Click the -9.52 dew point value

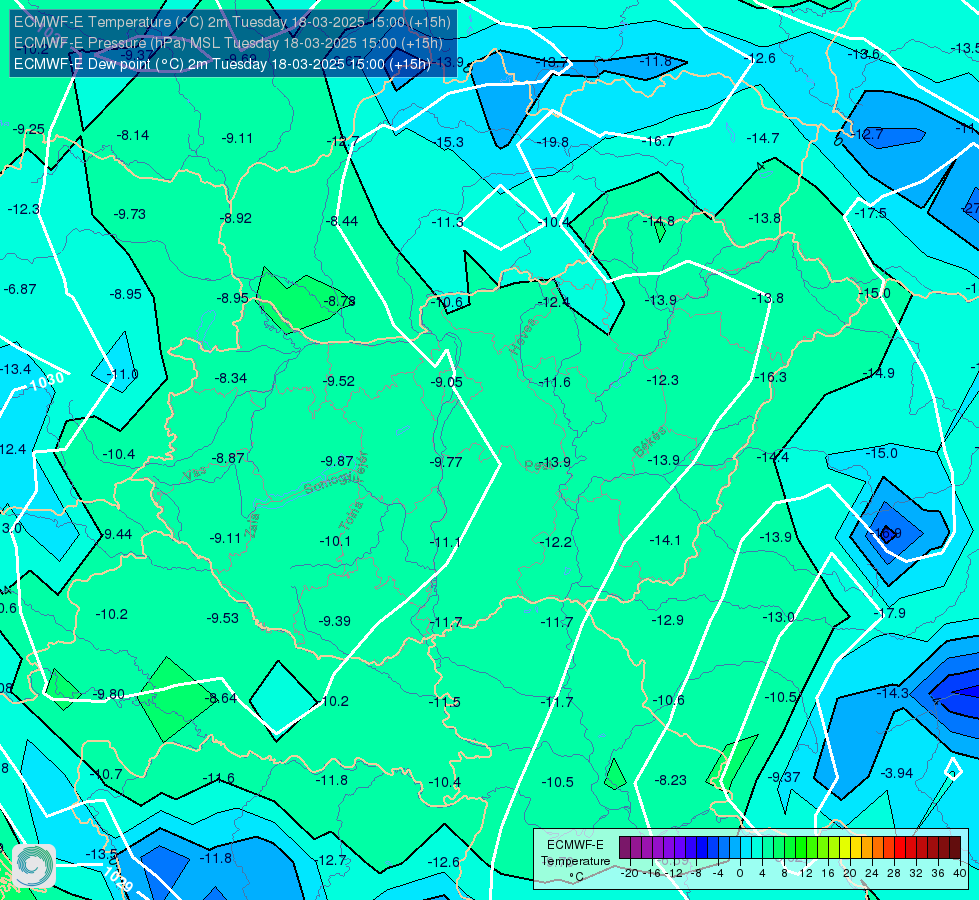(338, 381)
